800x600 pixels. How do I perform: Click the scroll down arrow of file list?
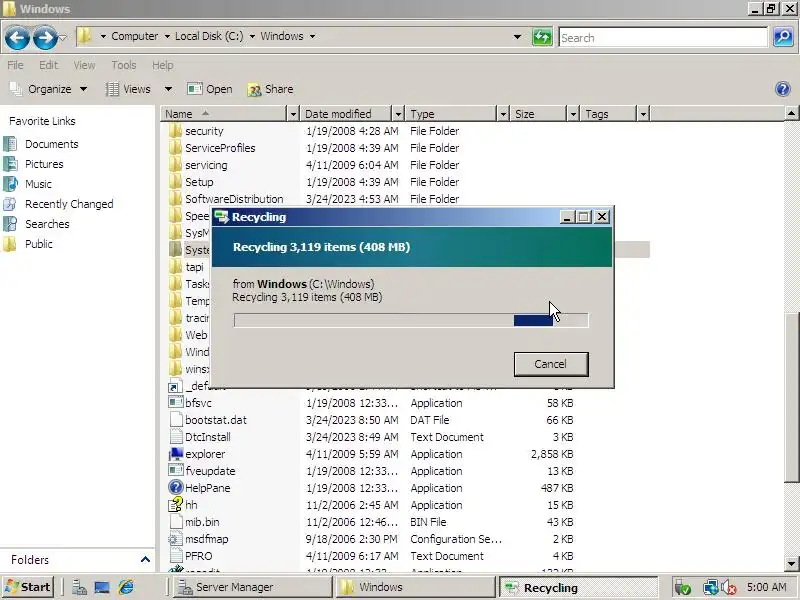click(x=791, y=564)
